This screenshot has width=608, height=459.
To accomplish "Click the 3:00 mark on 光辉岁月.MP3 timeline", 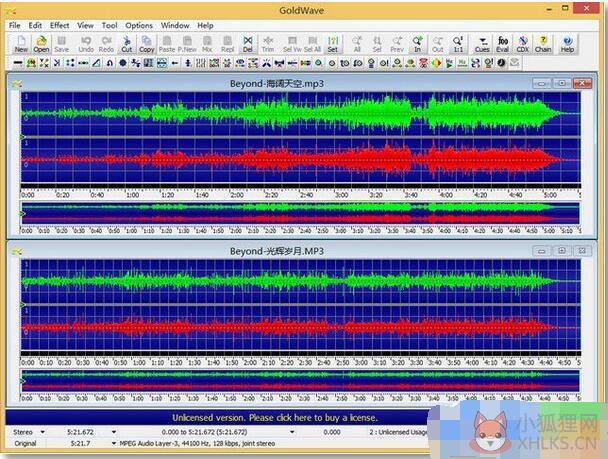I will pos(361,363).
